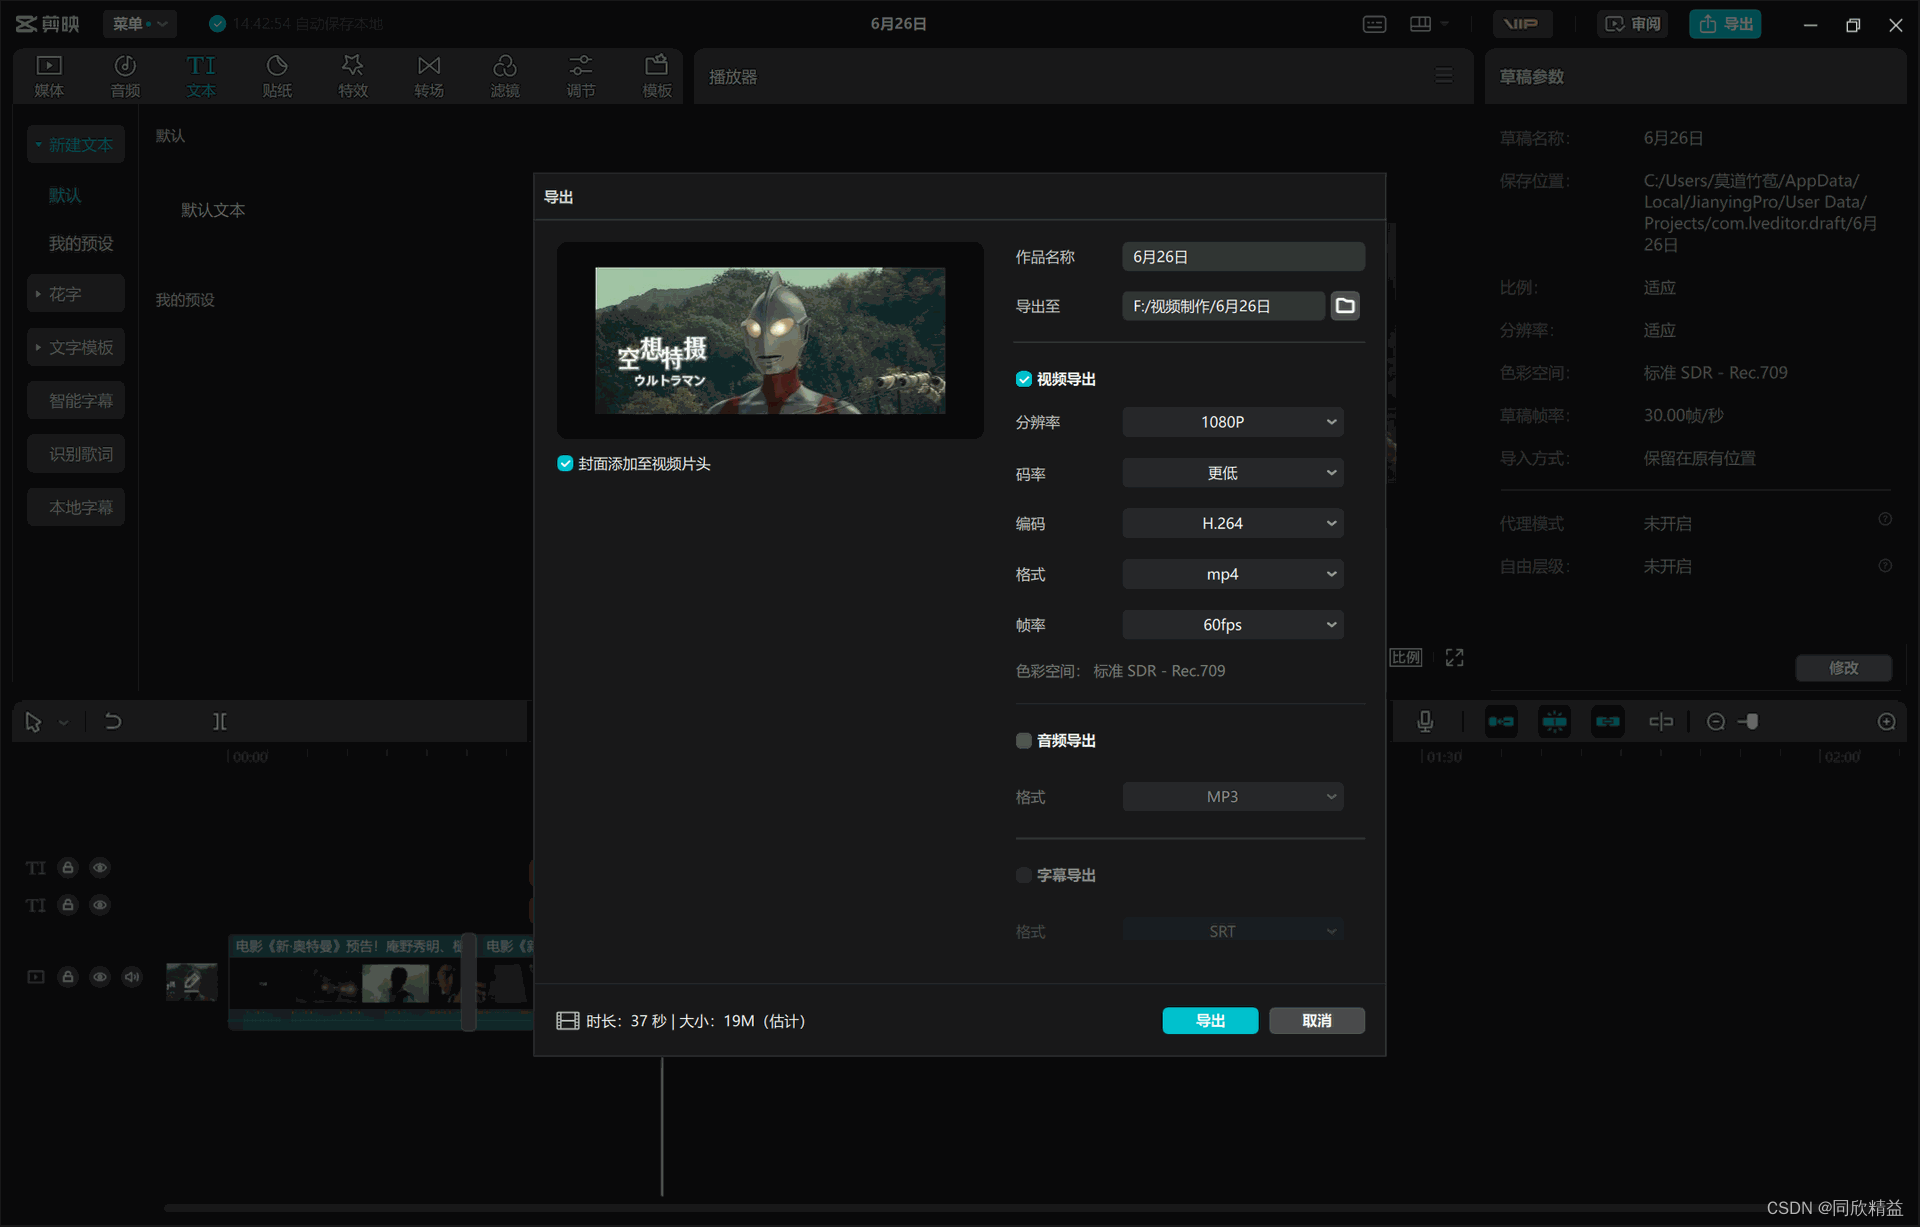Open the video 格式 mp4 dropdown
Screen dimensions: 1920x1227
(x=1232, y=574)
